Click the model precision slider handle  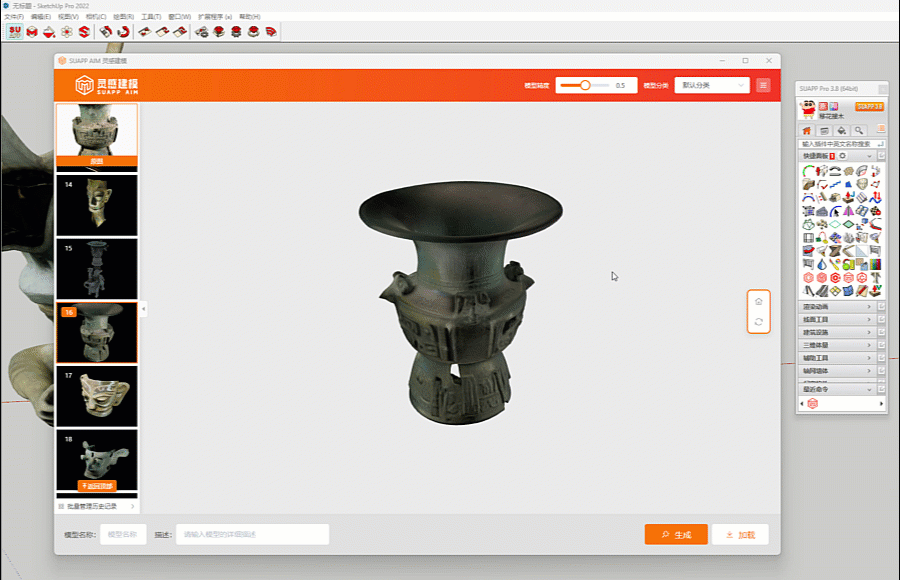(585, 85)
